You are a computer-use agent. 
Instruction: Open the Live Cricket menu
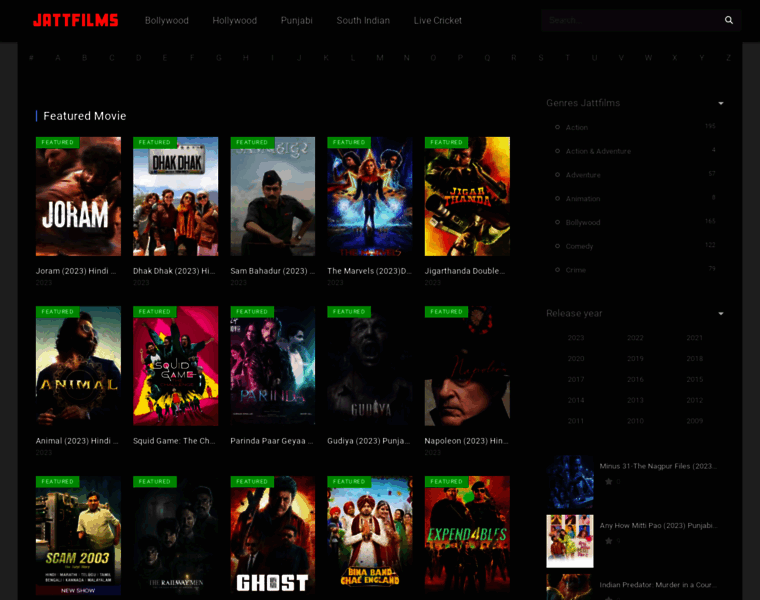[438, 20]
